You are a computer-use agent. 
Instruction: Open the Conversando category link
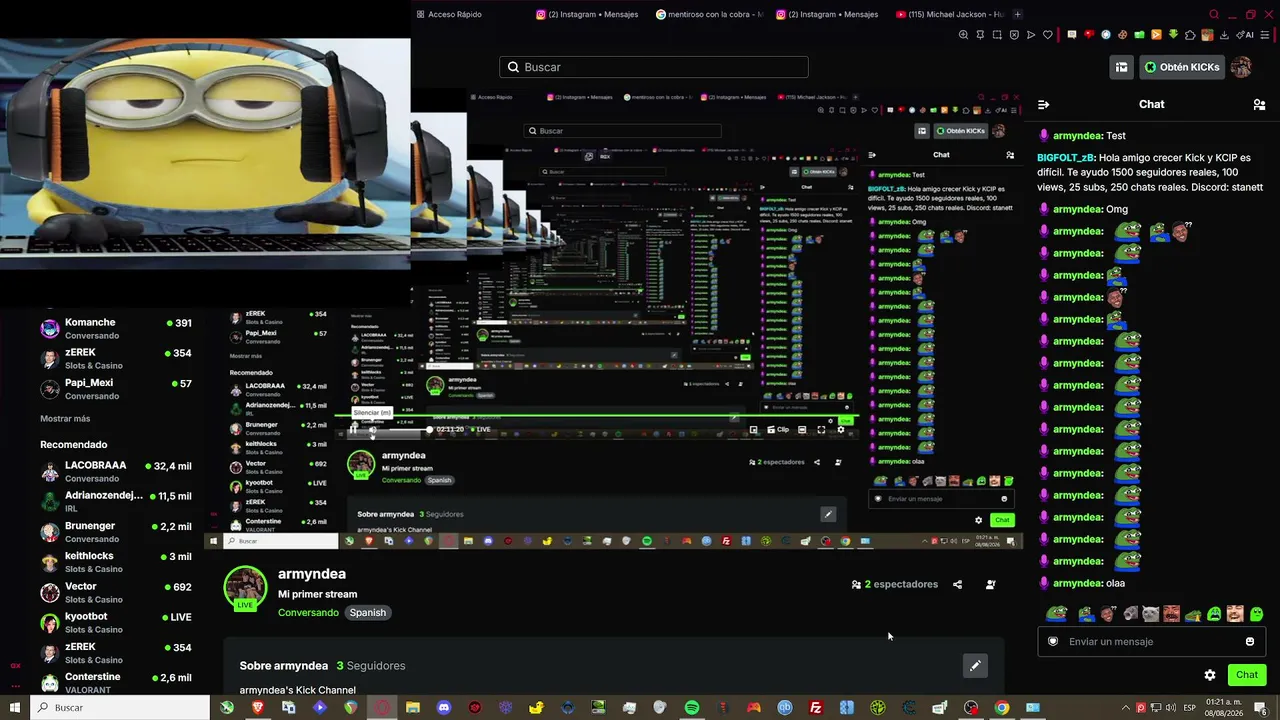[308, 613]
